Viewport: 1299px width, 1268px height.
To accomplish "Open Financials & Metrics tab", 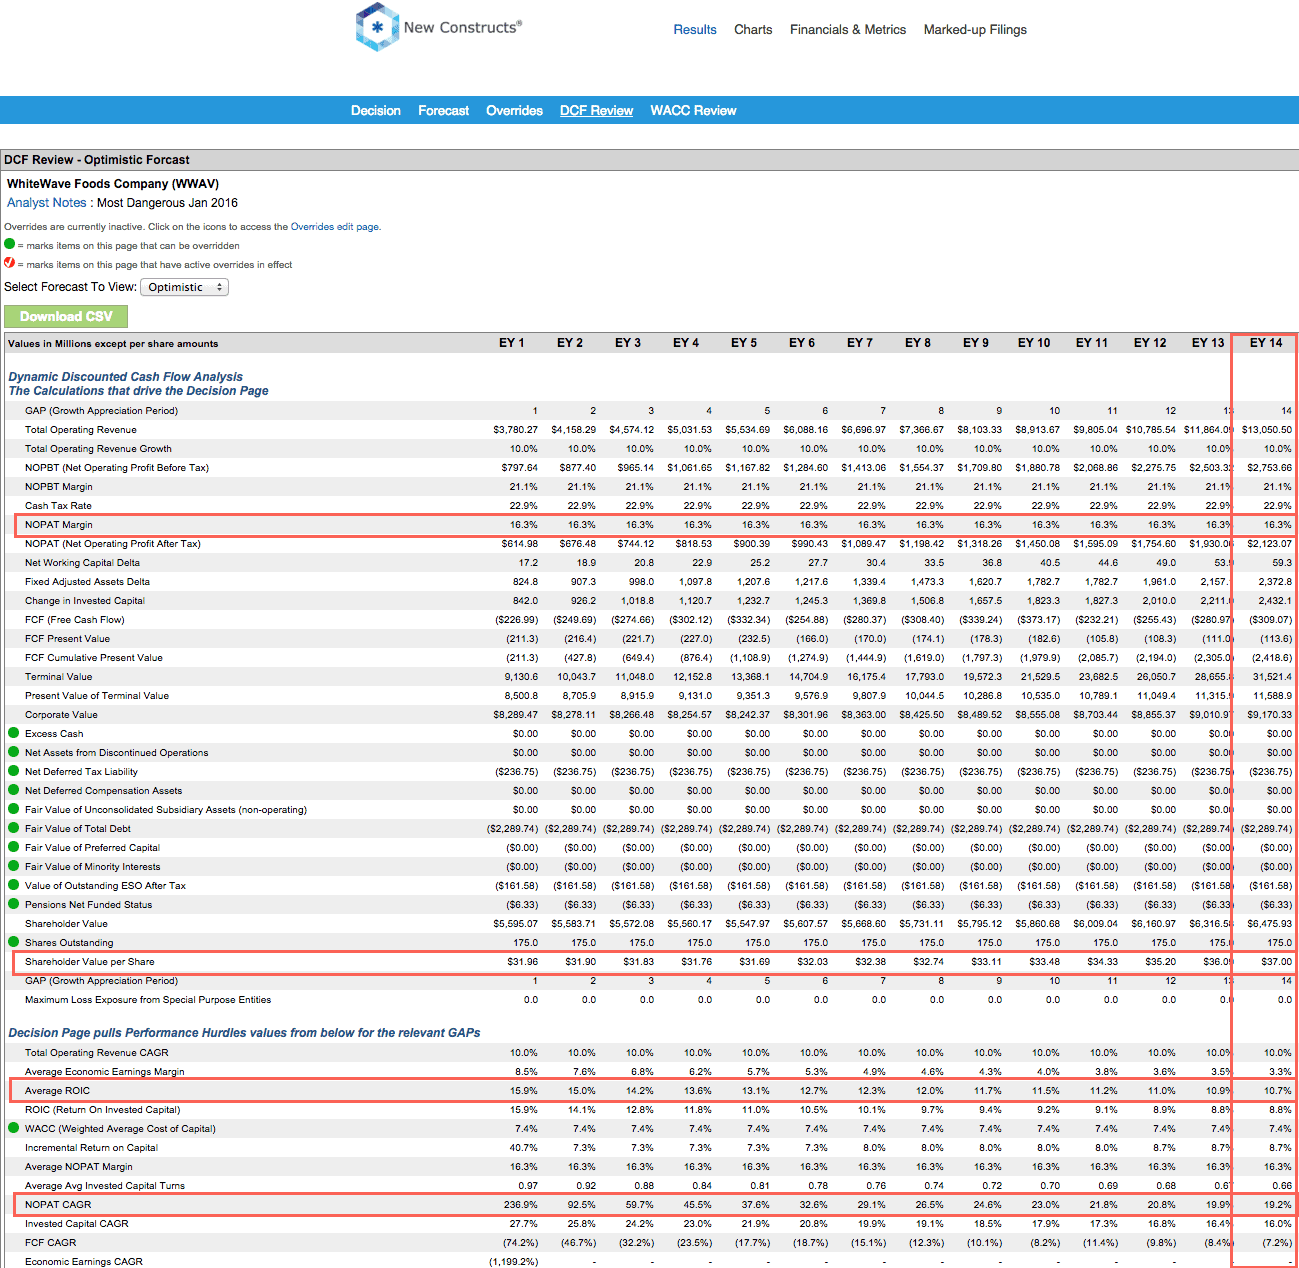I will click(848, 30).
